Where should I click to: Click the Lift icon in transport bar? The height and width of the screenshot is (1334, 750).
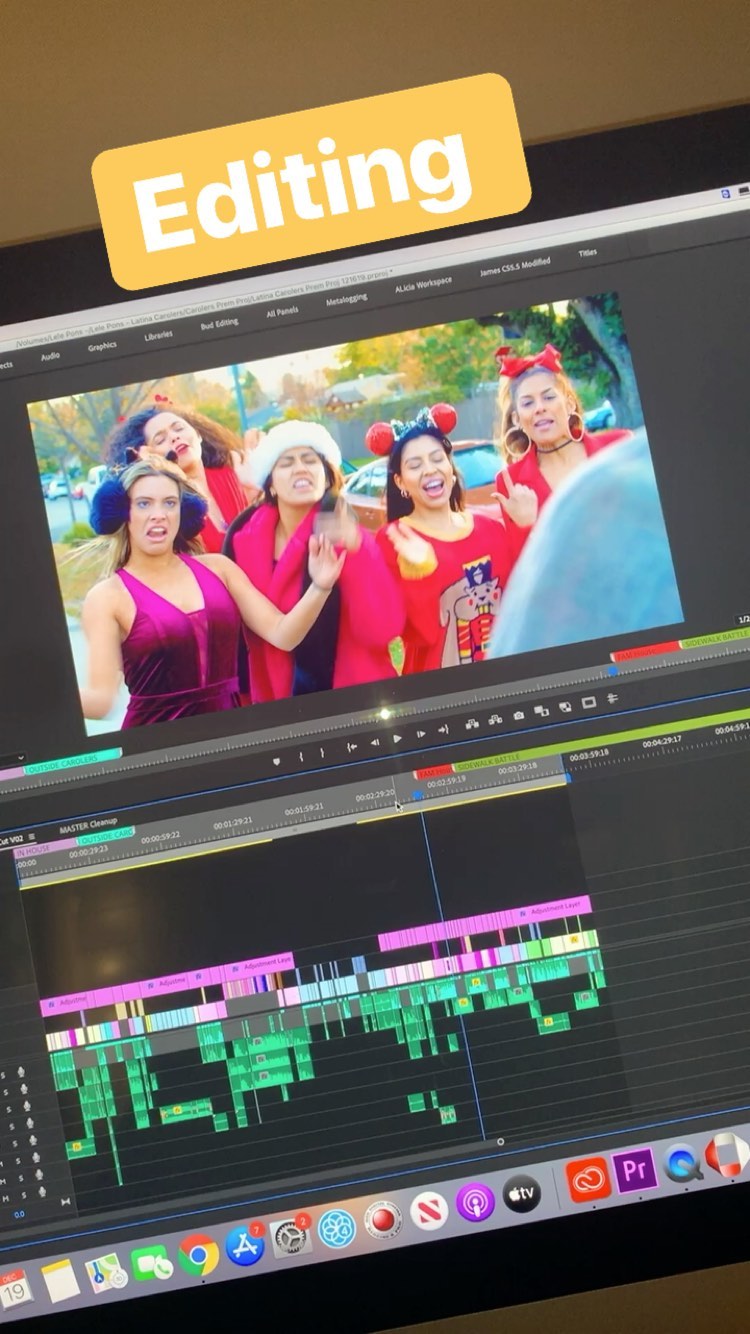472,724
